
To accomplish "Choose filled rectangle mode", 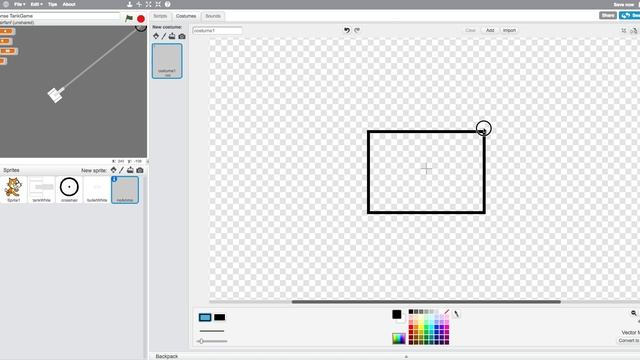I will pos(220,317).
